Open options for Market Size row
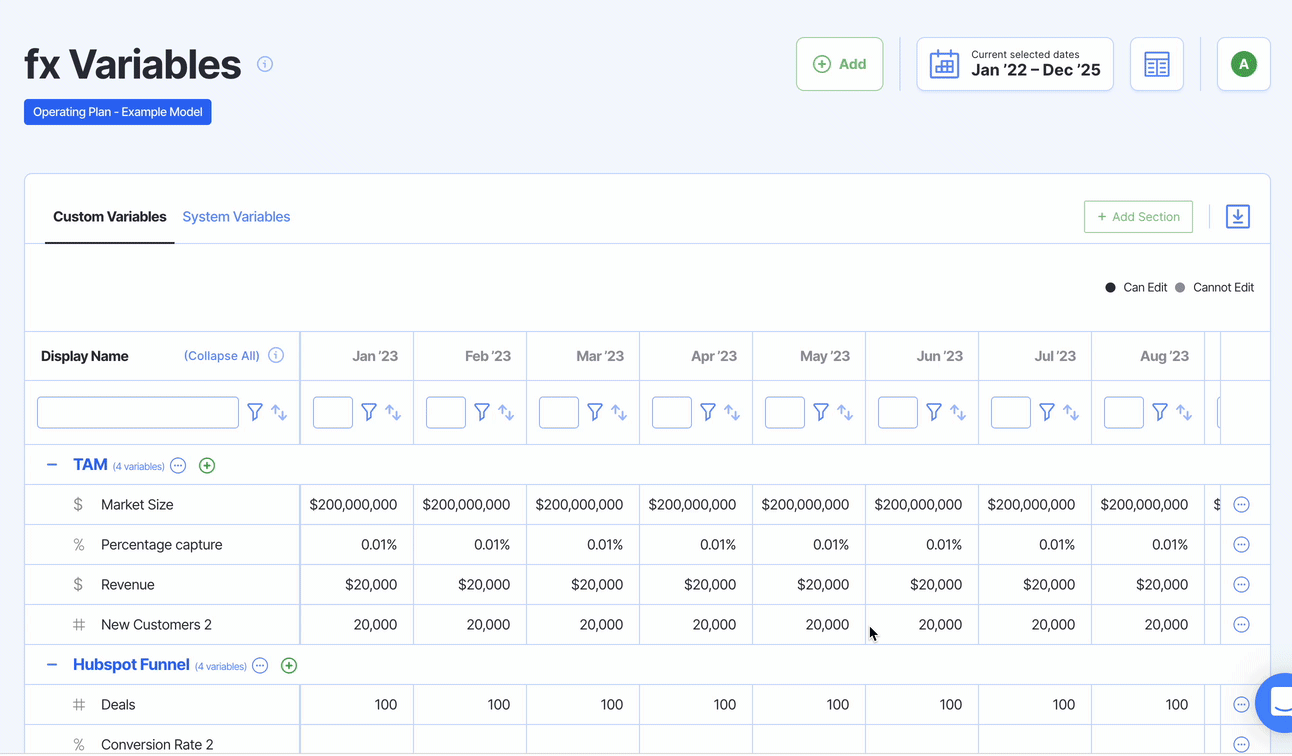The image size is (1292, 756). click(1241, 505)
